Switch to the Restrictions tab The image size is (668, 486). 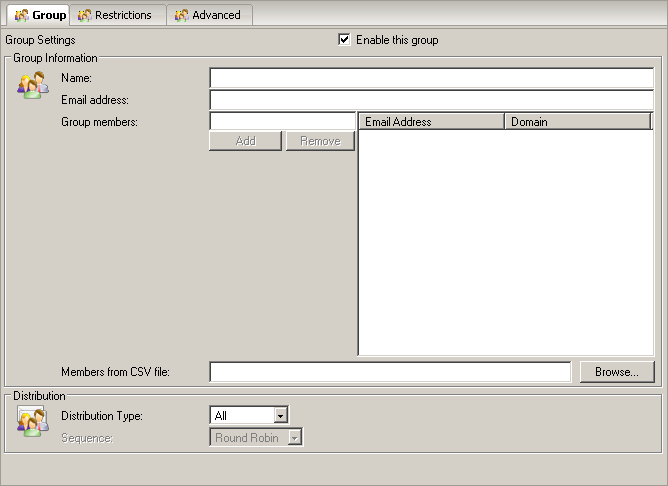click(122, 15)
